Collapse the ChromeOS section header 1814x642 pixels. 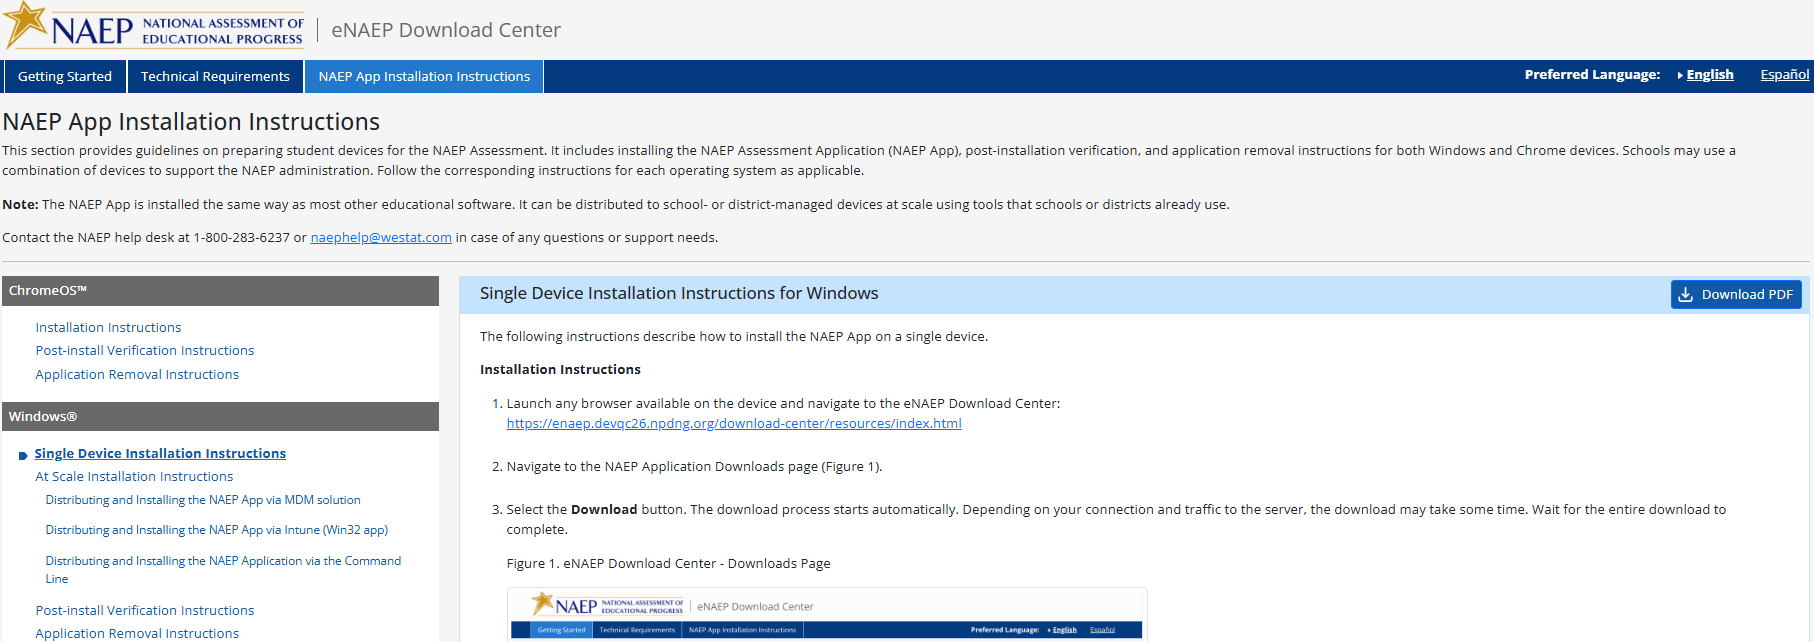click(220, 291)
